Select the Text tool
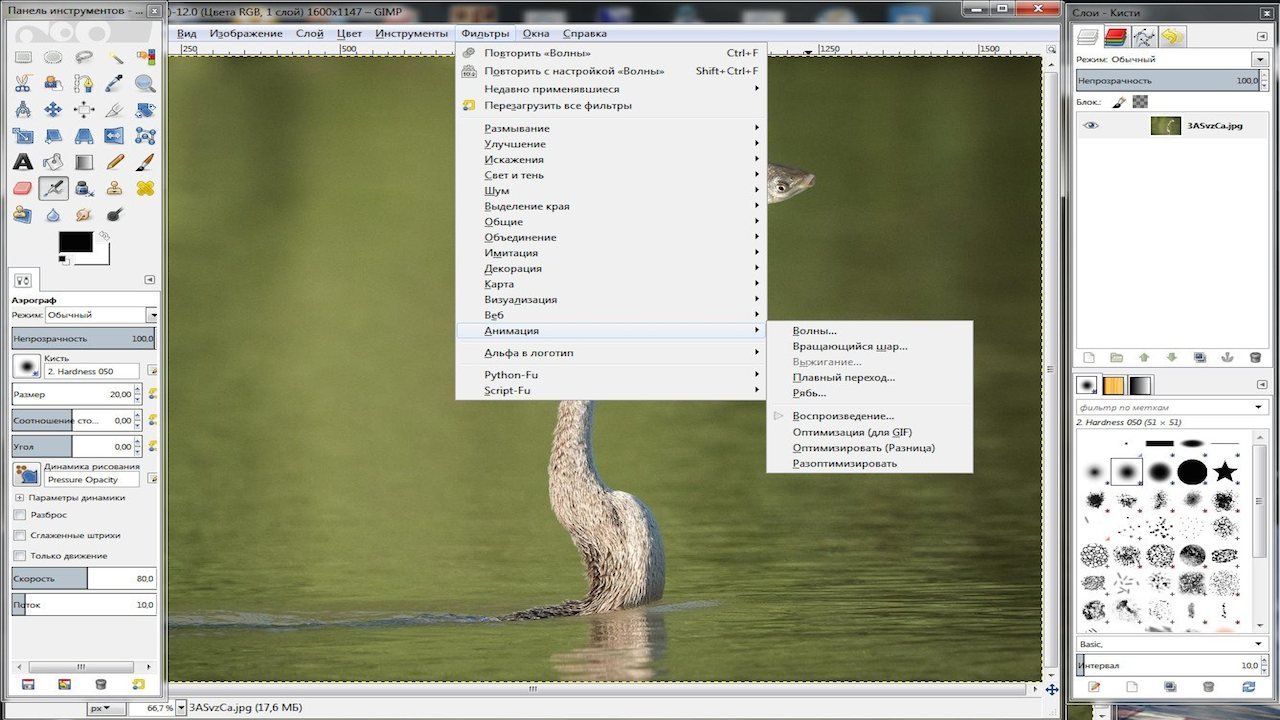The width and height of the screenshot is (1280, 720). [23, 162]
